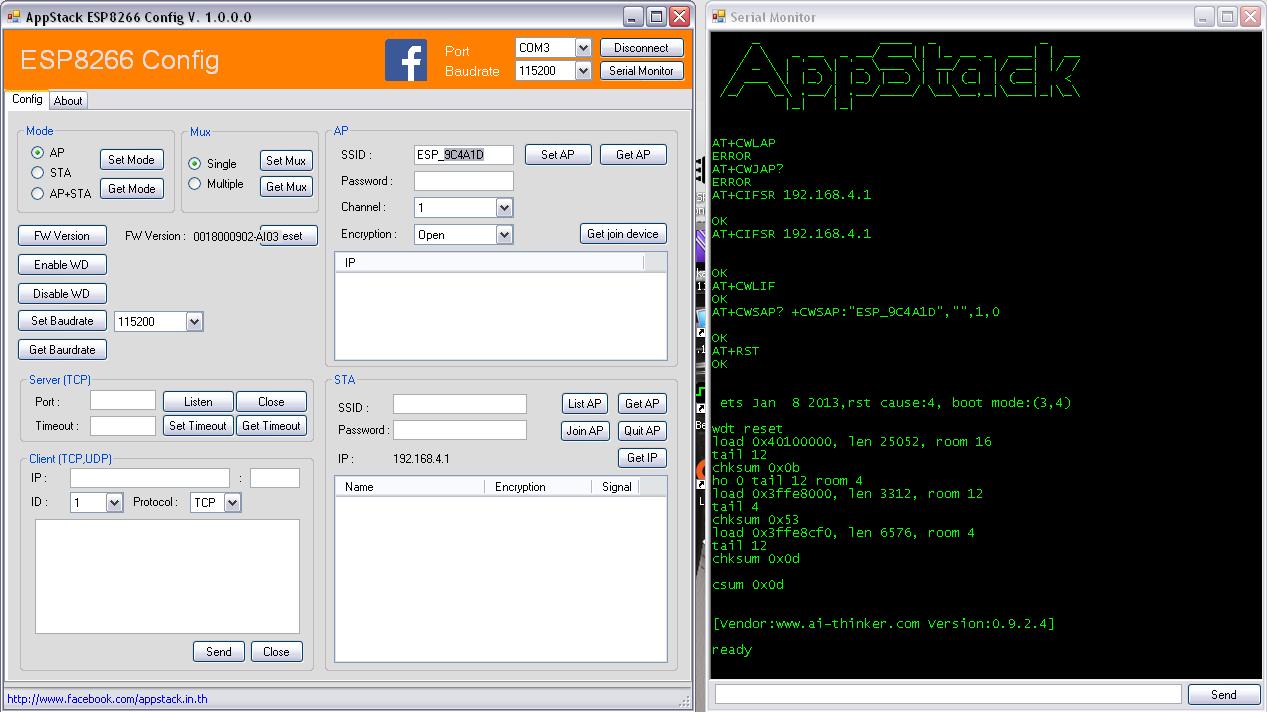Choose the Multiple mux radio button

coord(195,184)
